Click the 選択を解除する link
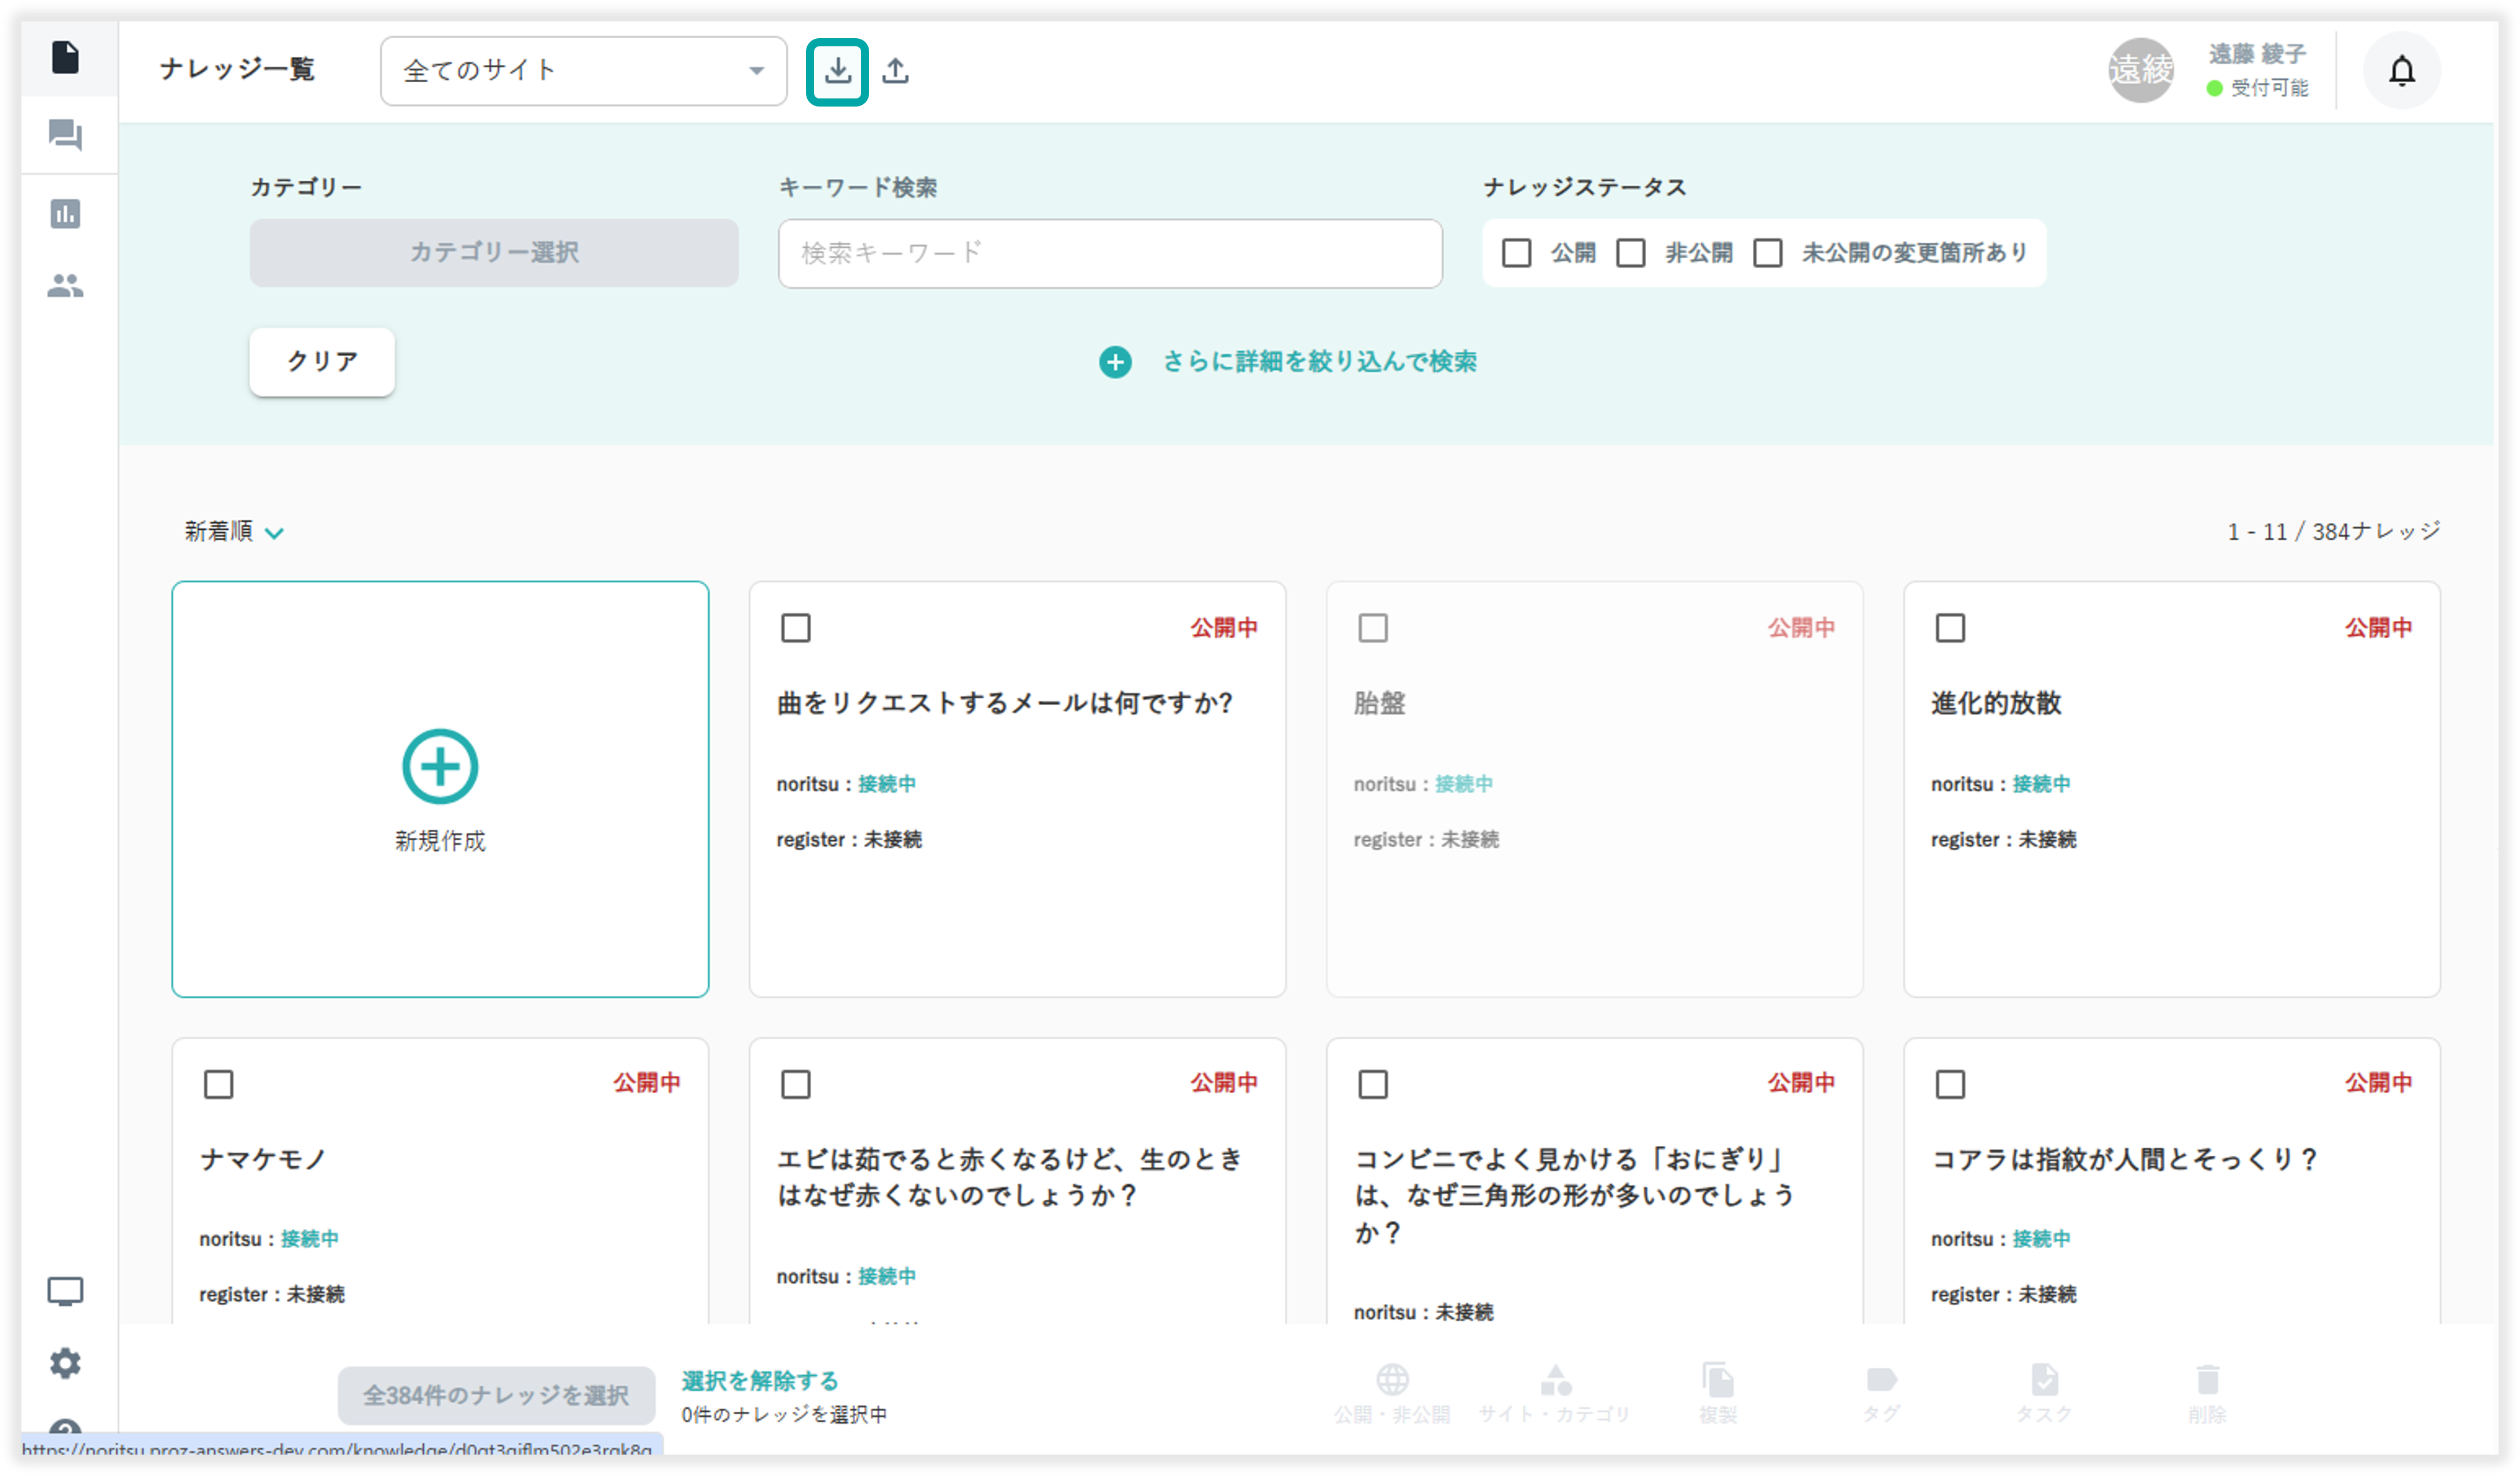The height and width of the screenshot is (1476, 2520). coord(760,1380)
